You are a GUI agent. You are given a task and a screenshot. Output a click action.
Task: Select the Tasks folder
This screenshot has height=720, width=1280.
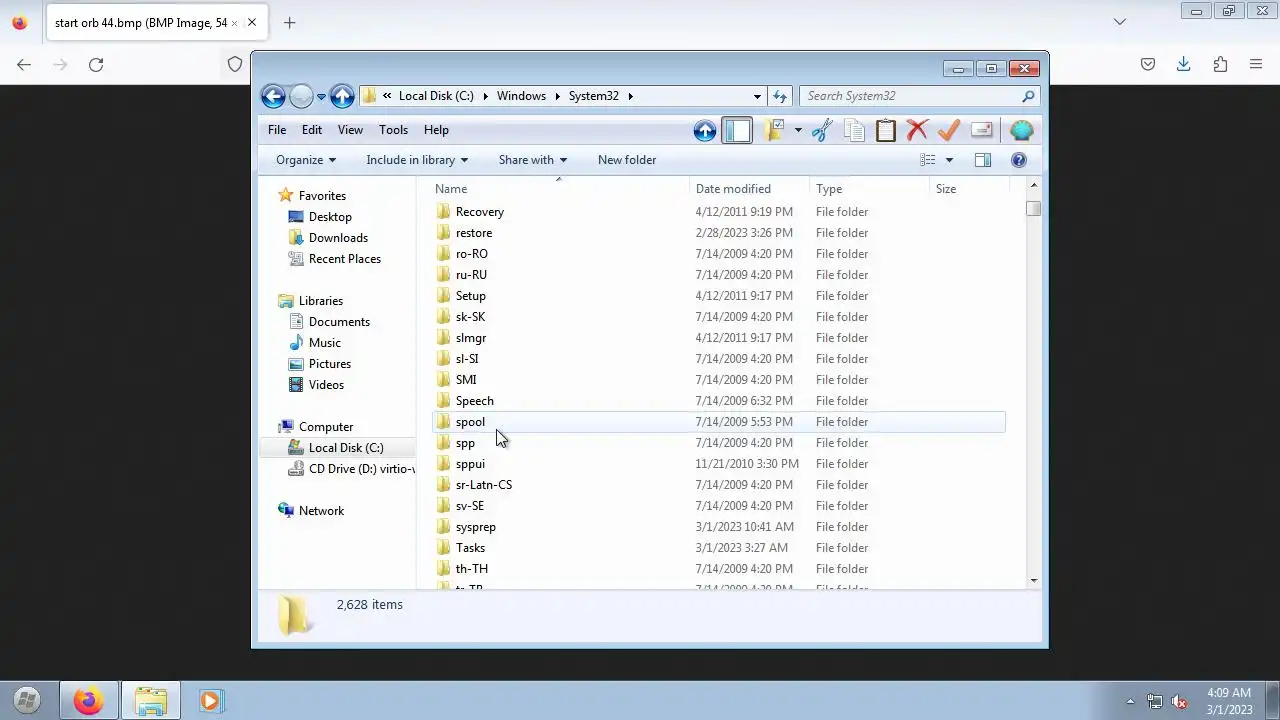(719, 548)
